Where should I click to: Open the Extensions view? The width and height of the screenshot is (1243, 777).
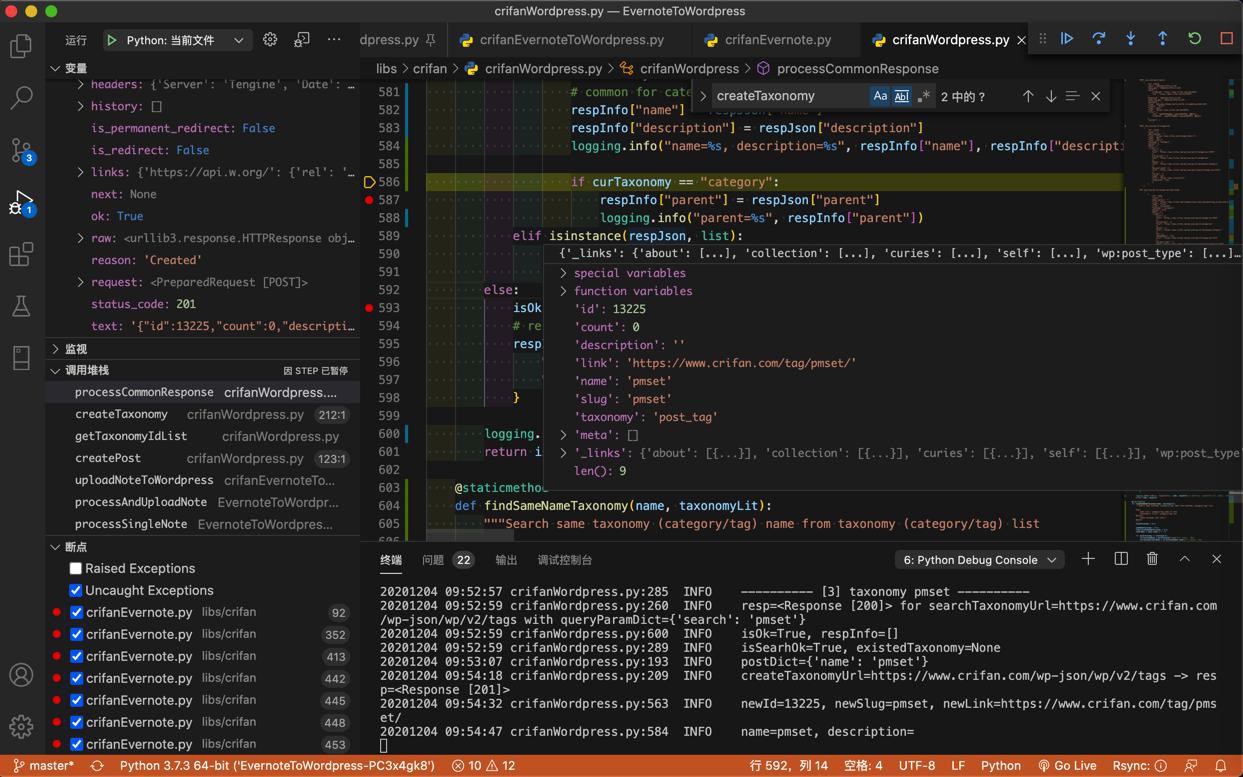point(21,254)
